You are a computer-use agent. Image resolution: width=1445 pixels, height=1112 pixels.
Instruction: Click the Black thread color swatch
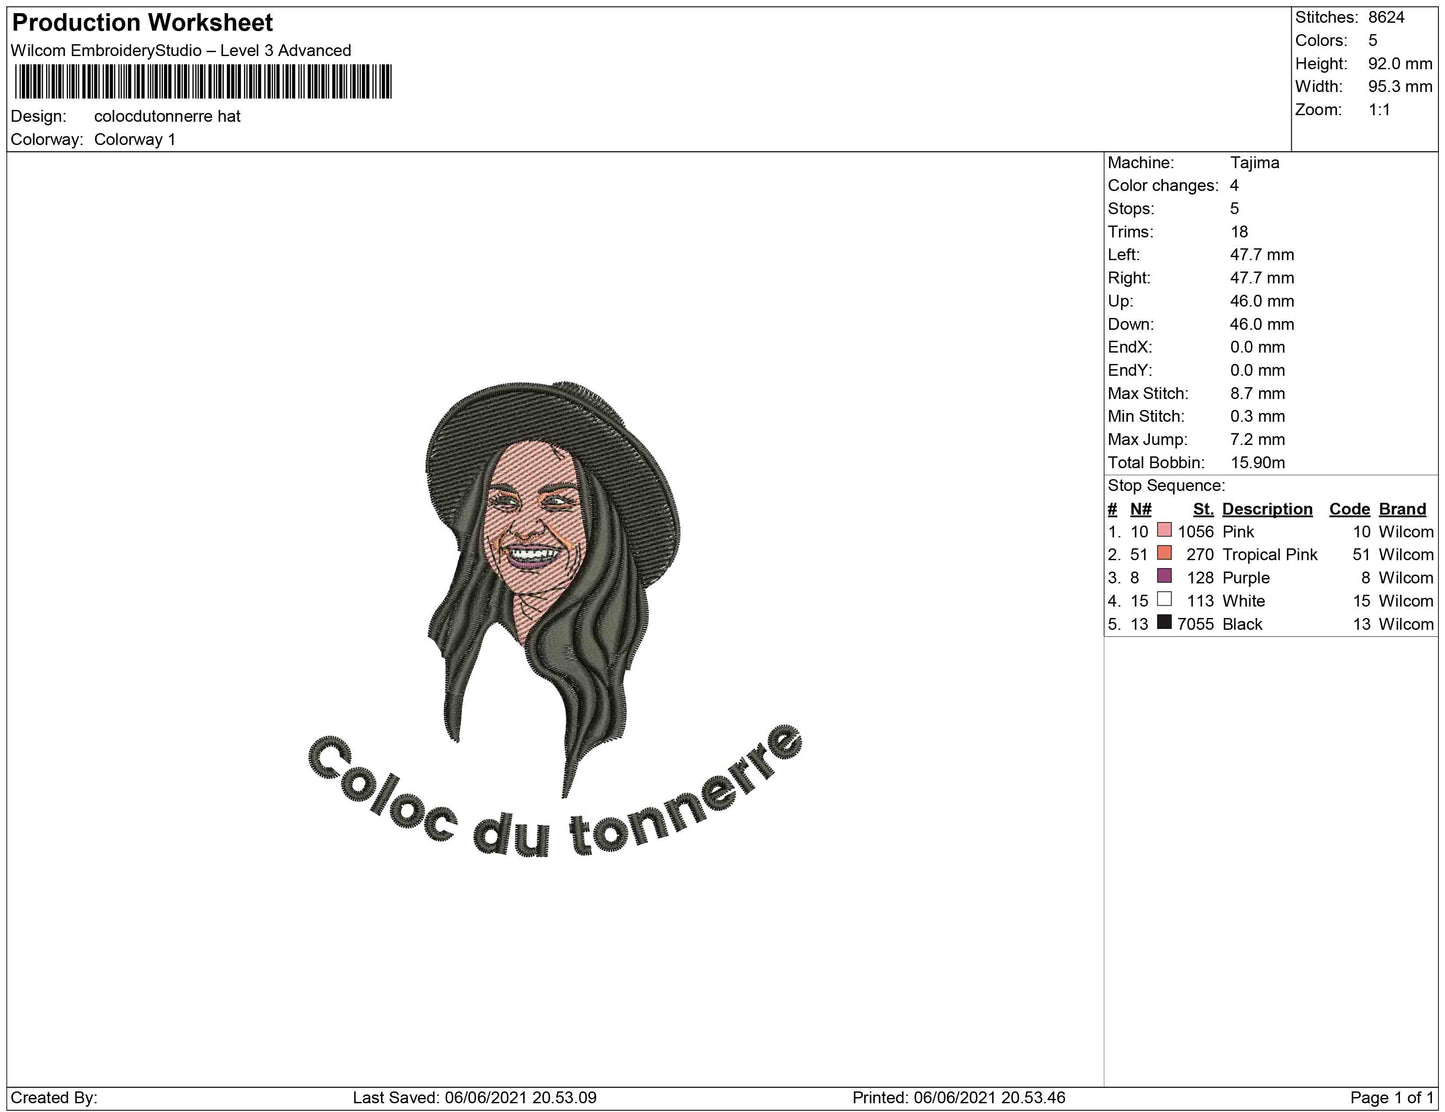click(x=1164, y=623)
